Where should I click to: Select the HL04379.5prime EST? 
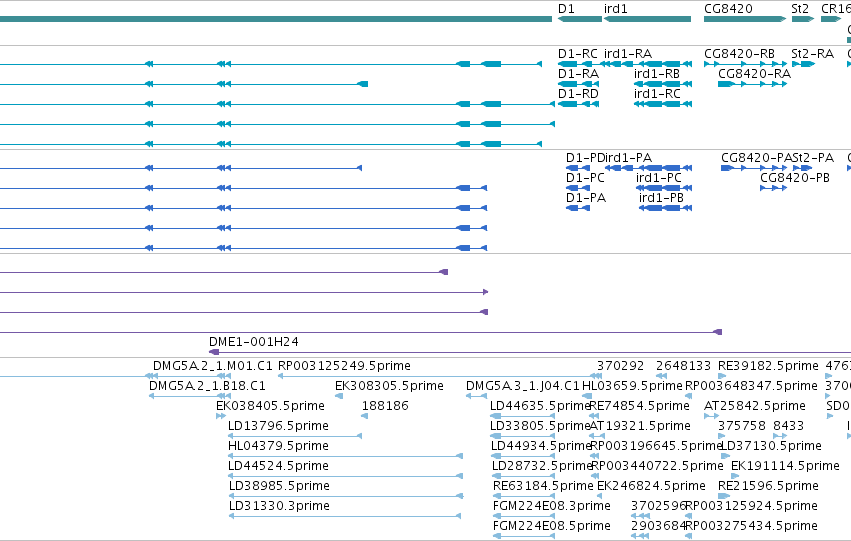[278, 446]
